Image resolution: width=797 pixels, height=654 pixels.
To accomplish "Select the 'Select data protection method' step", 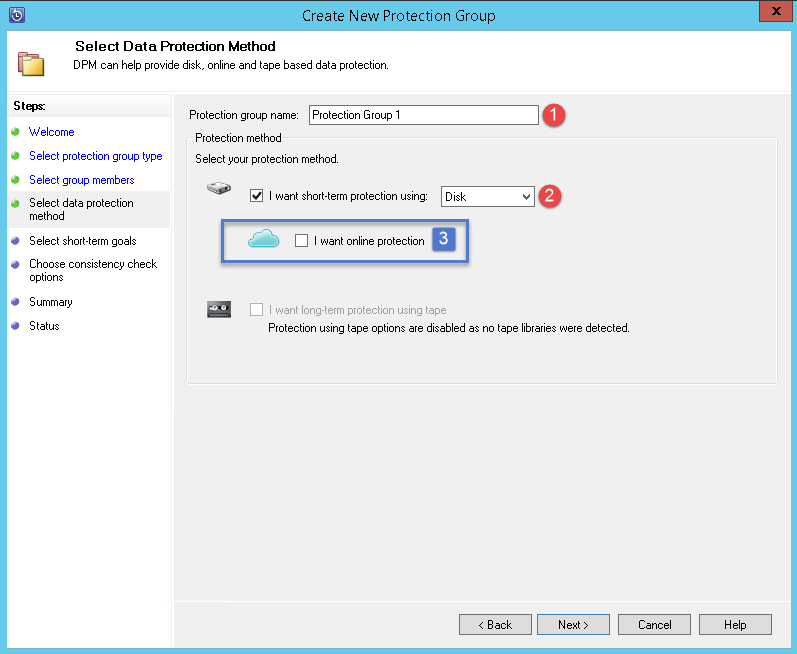I will click(x=81, y=209).
